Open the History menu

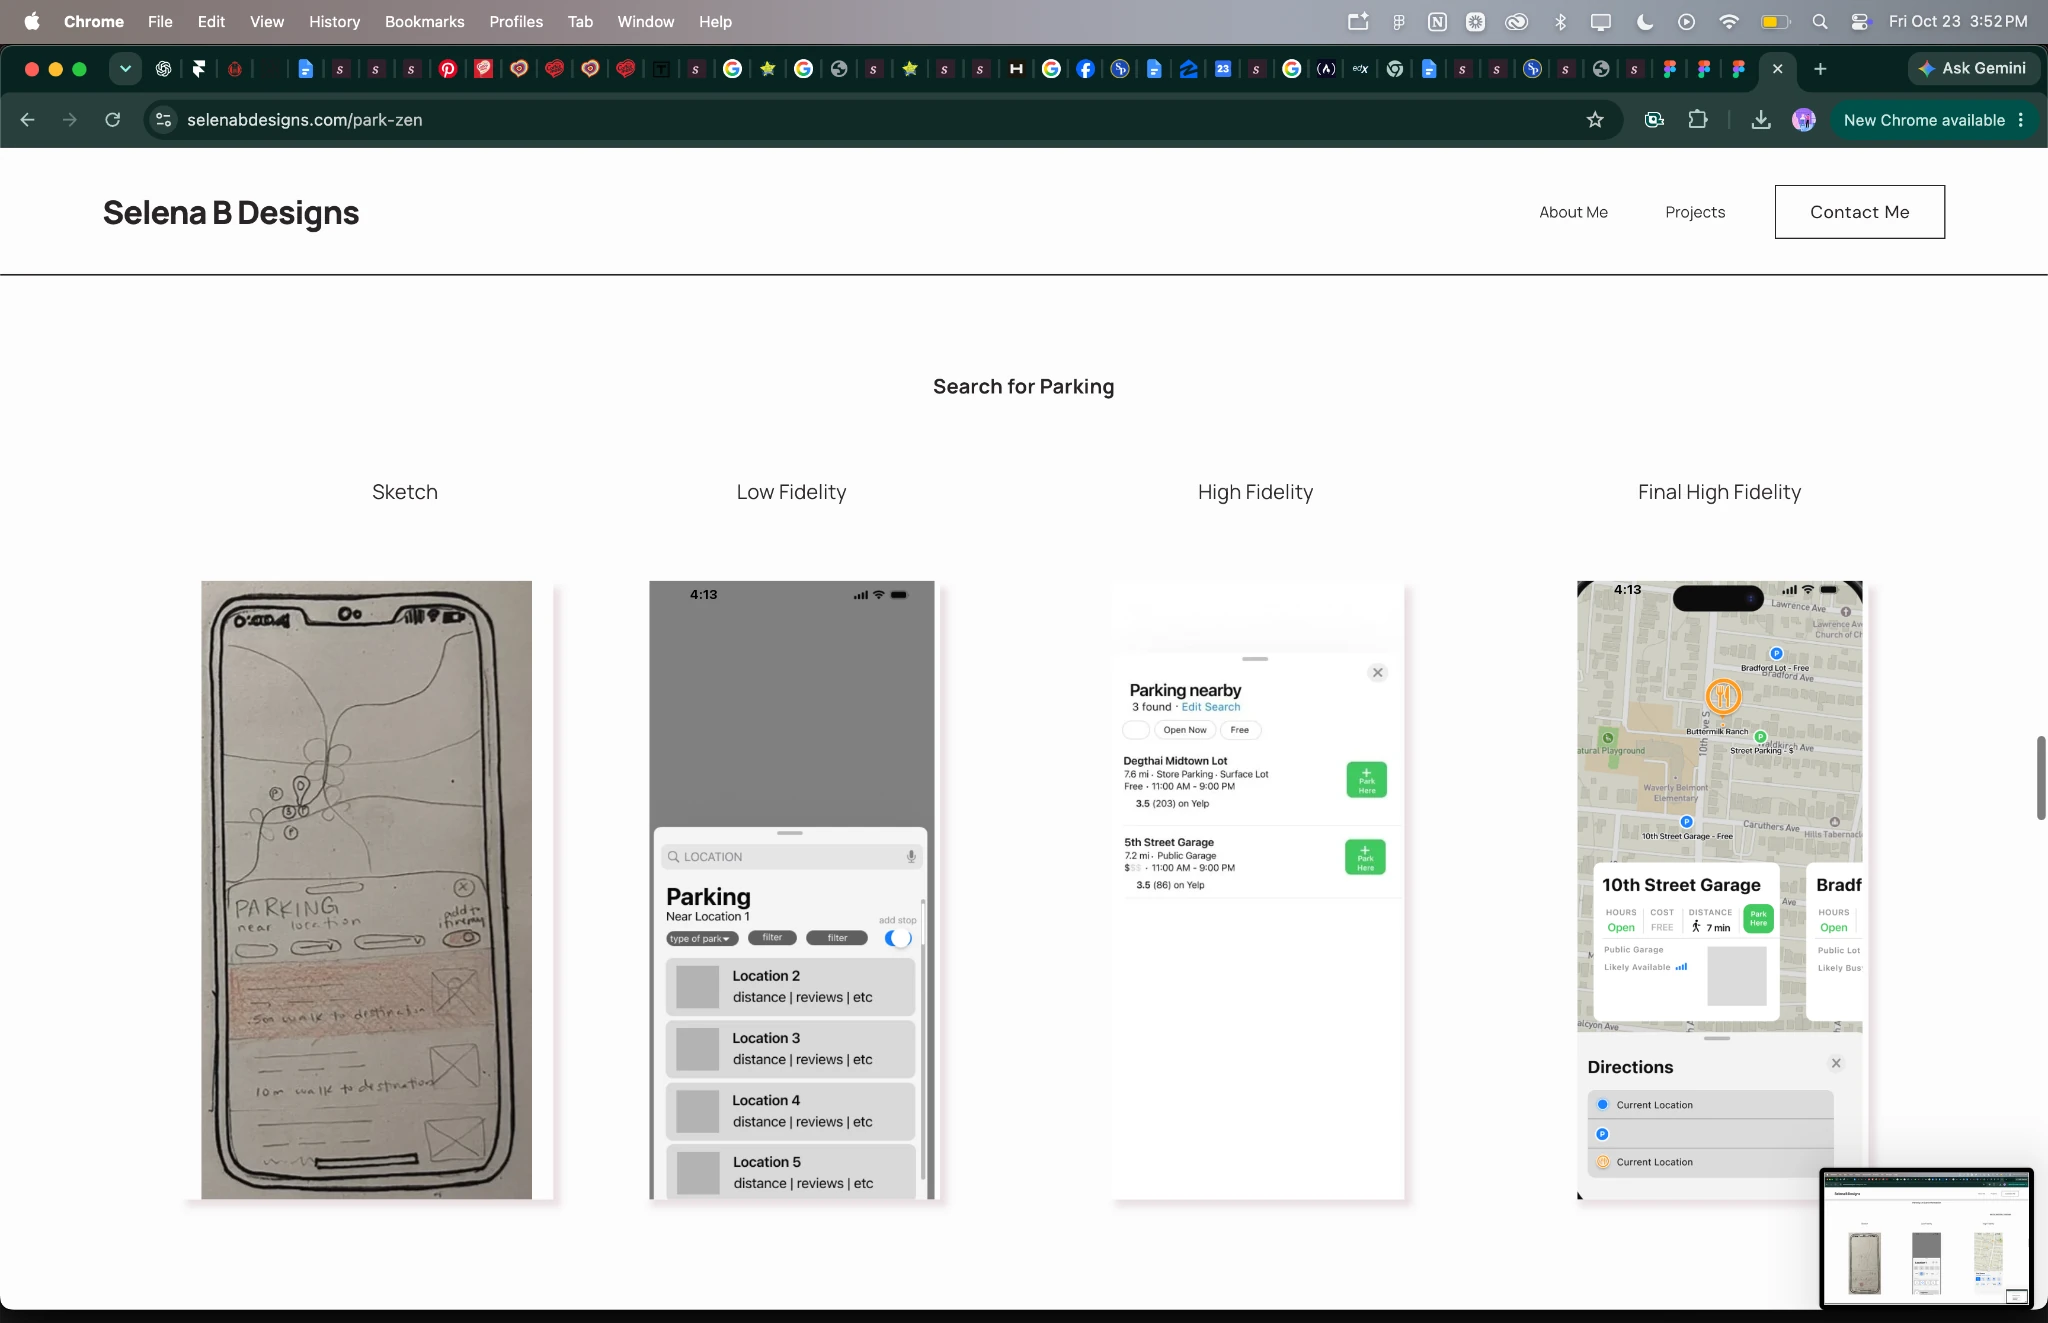pyautogui.click(x=334, y=21)
